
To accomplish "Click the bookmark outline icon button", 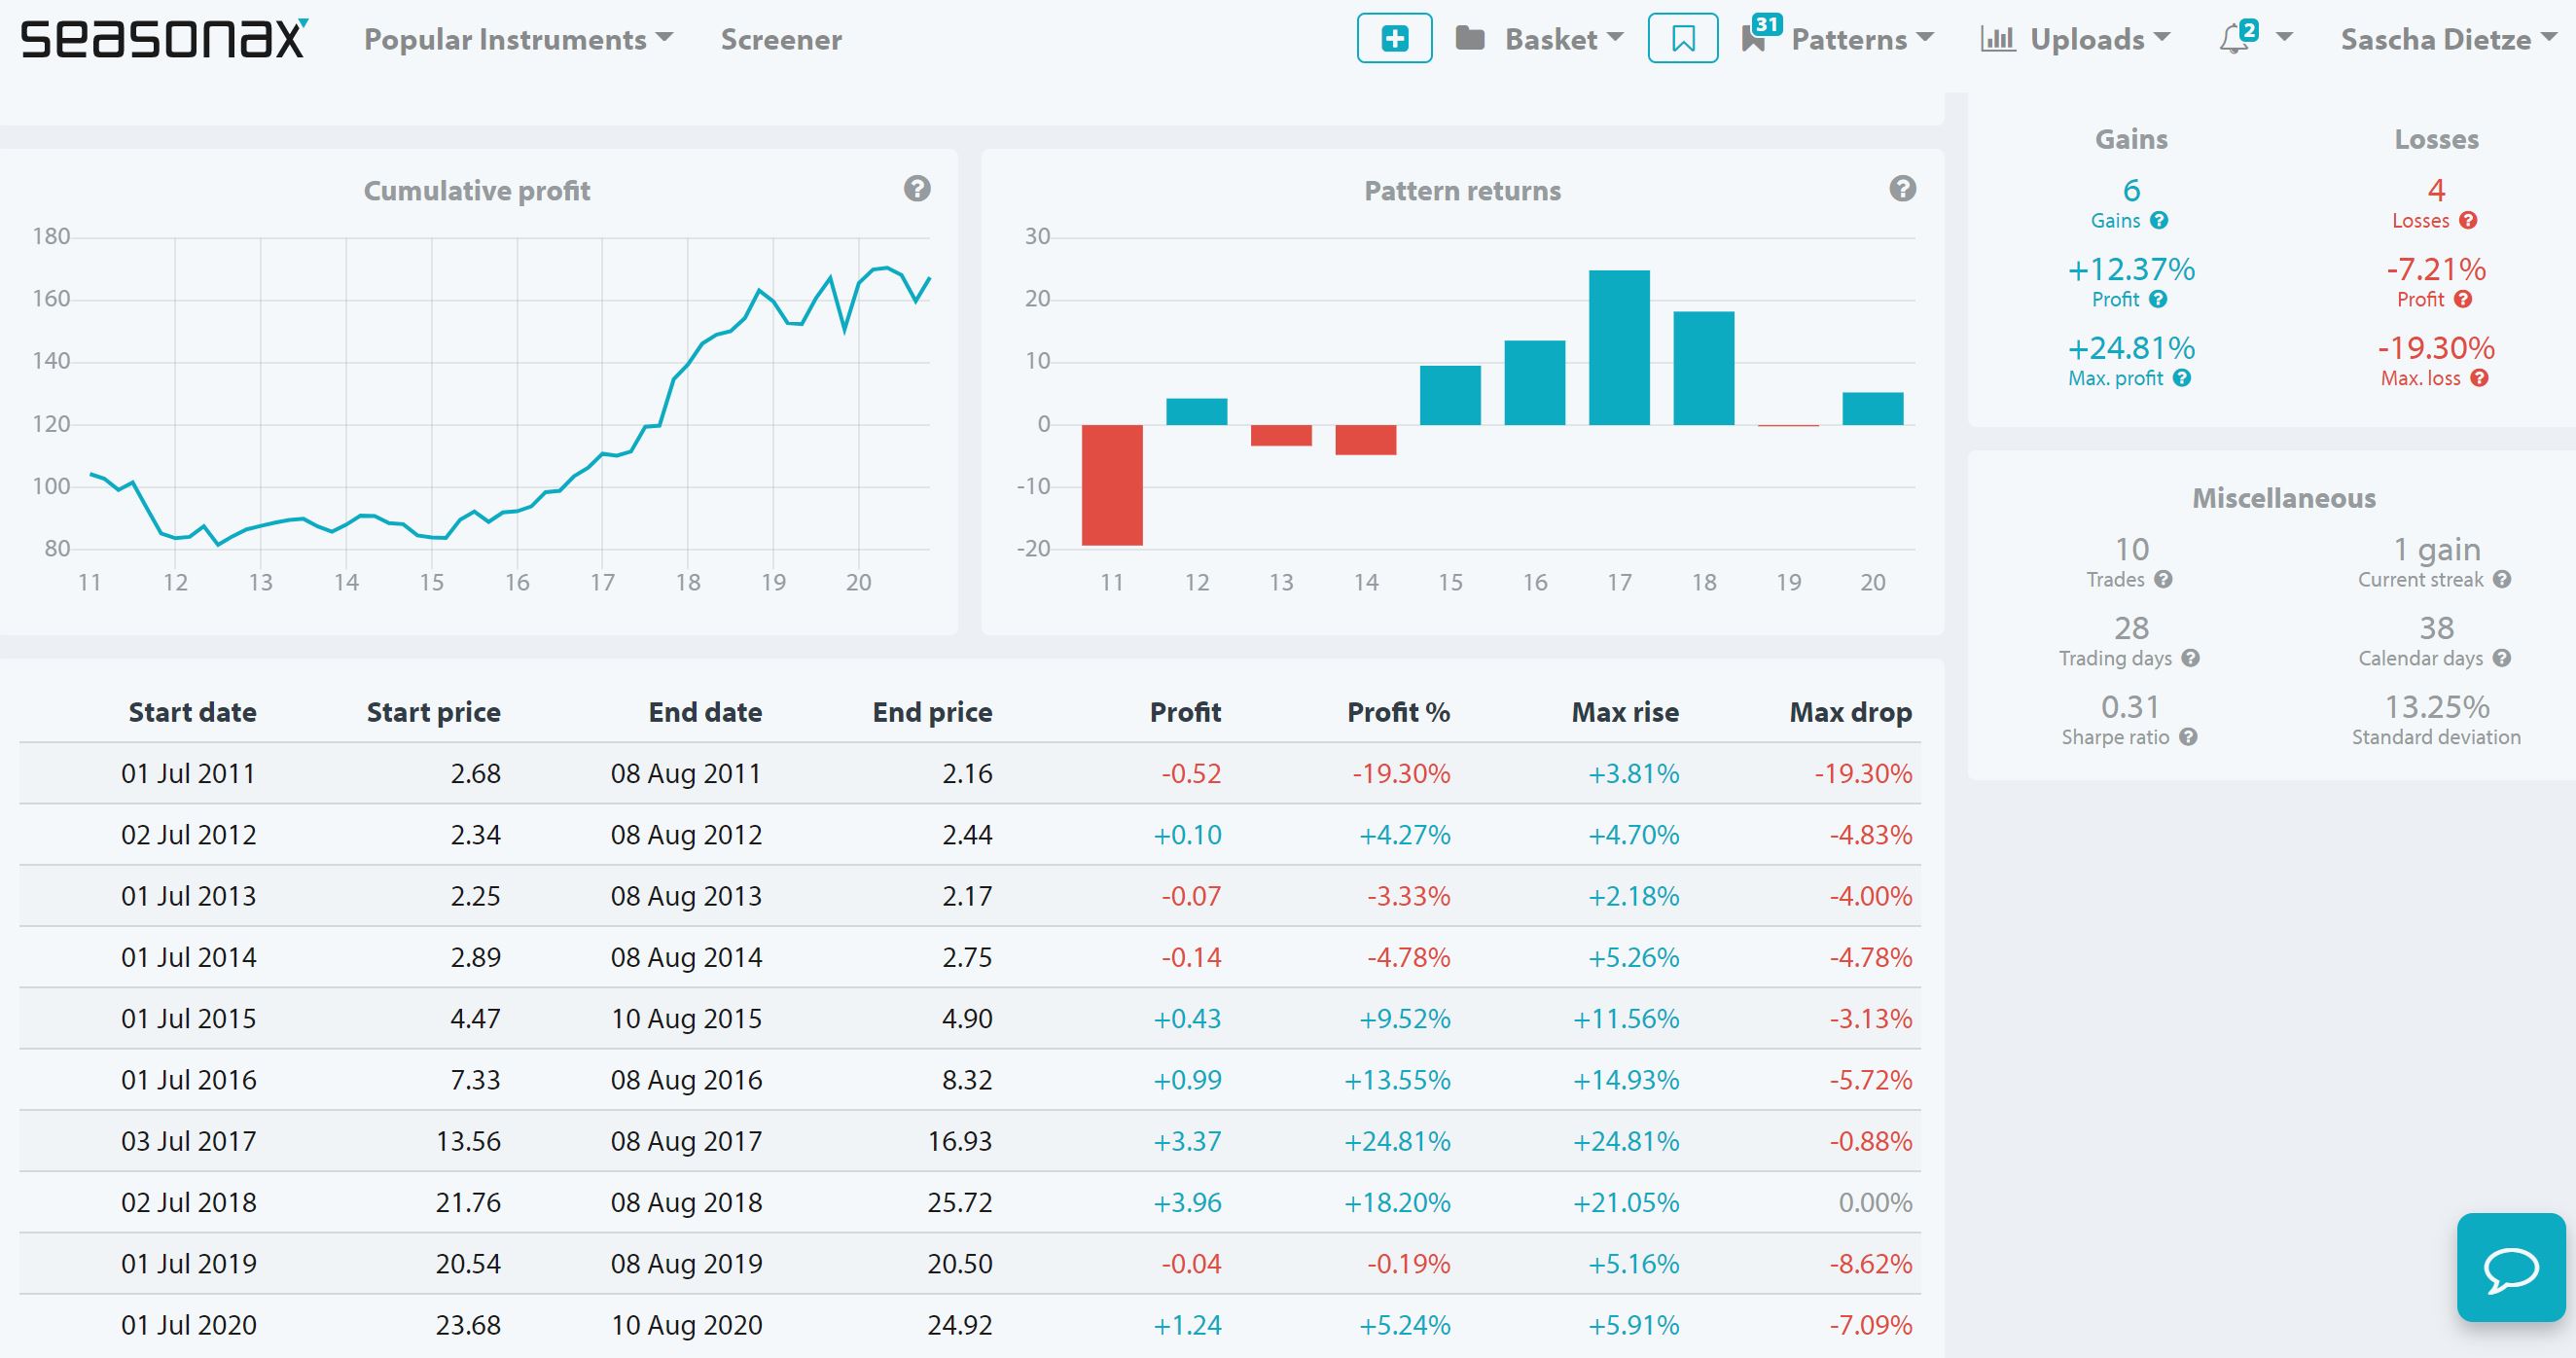I will tap(1682, 39).
